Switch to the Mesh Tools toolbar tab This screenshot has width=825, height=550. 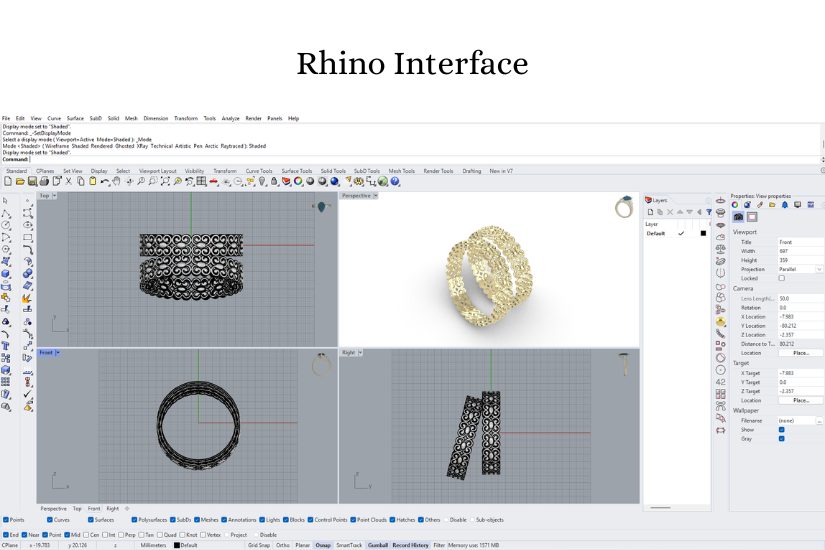click(x=401, y=171)
